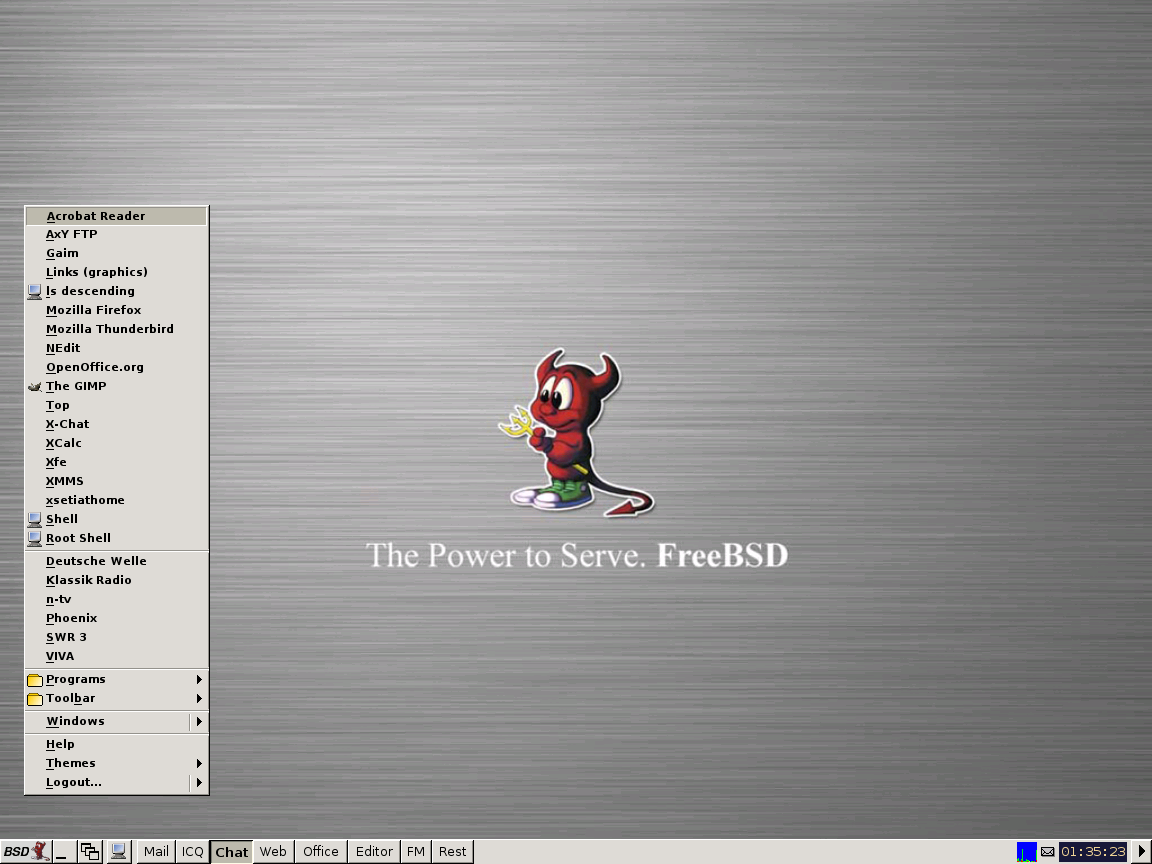This screenshot has height=864, width=1152.
Task: Select Deutsche Welle in the menu
Action: click(117, 562)
